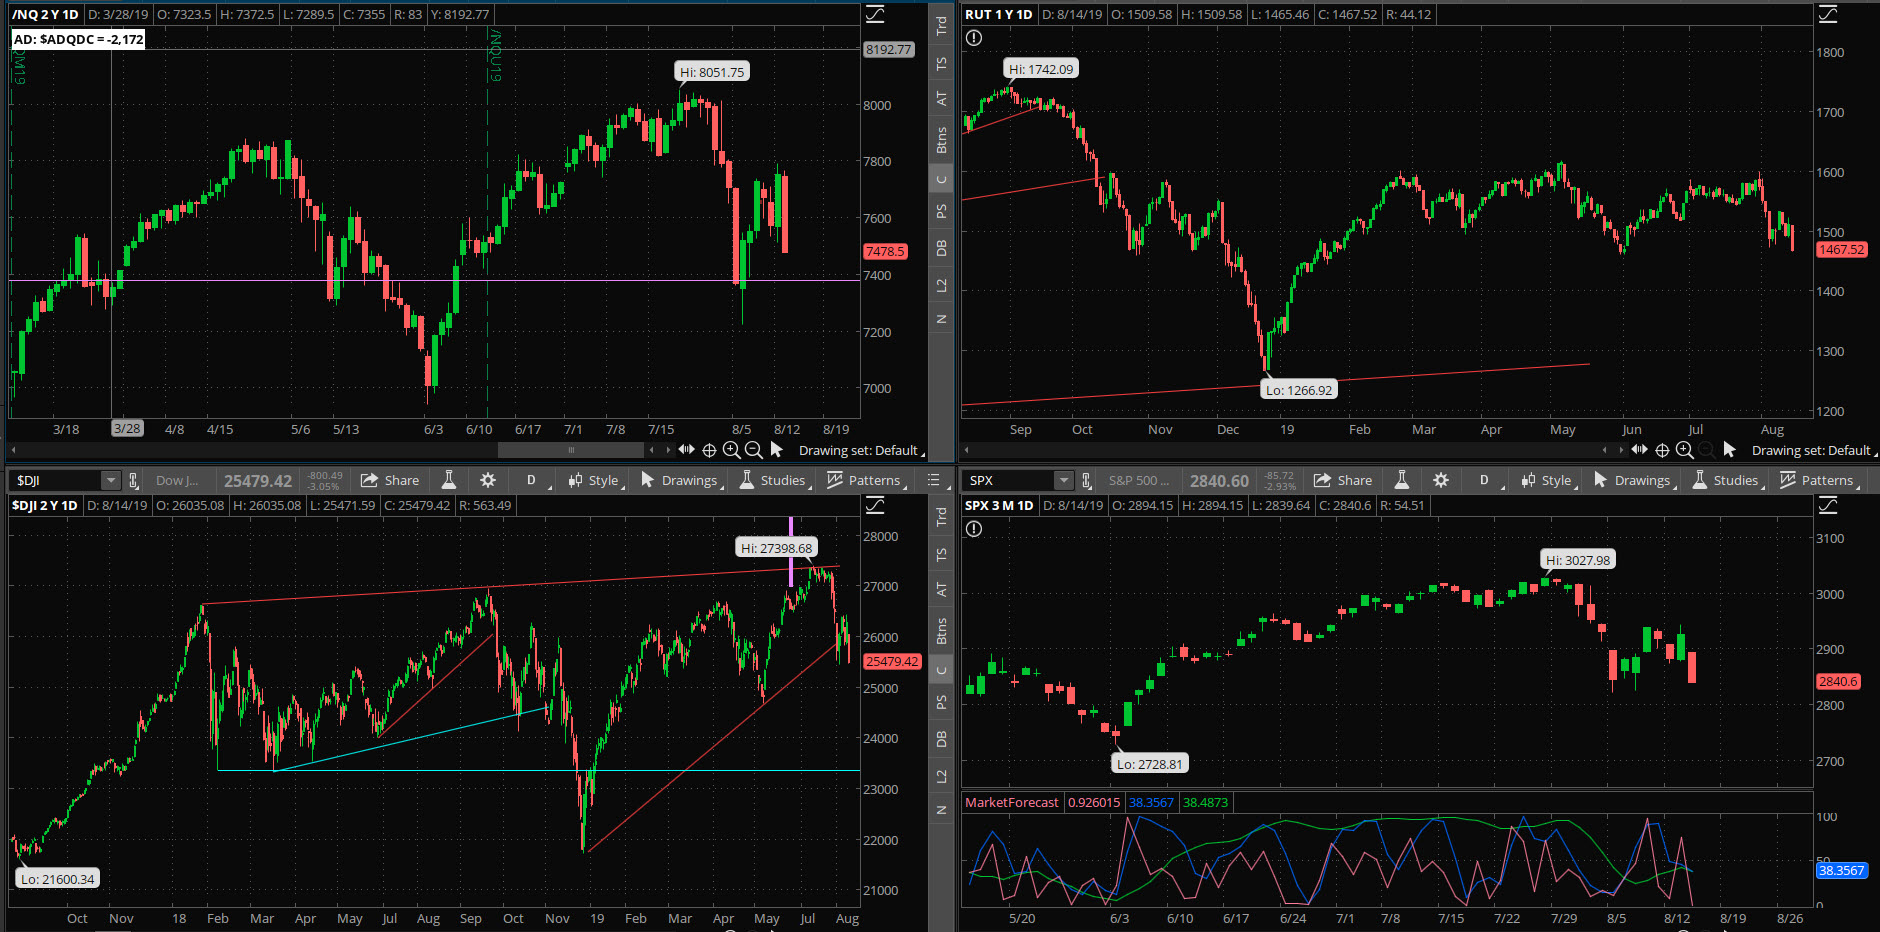Viewport: 1880px width, 932px height.
Task: Click the crosshair pan icon on the /NQ chart
Action: [x=709, y=450]
